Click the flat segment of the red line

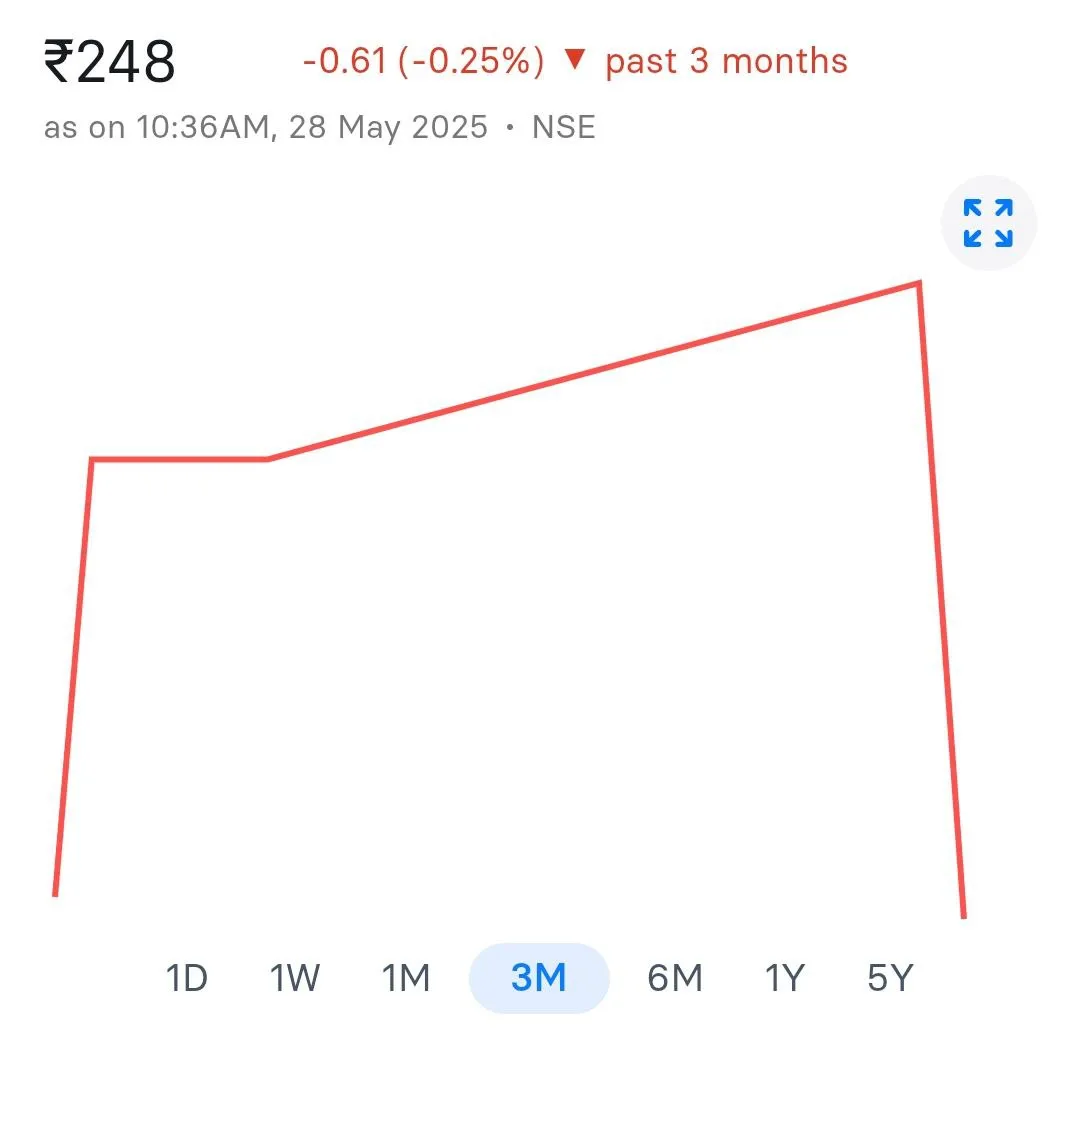[x=179, y=459]
